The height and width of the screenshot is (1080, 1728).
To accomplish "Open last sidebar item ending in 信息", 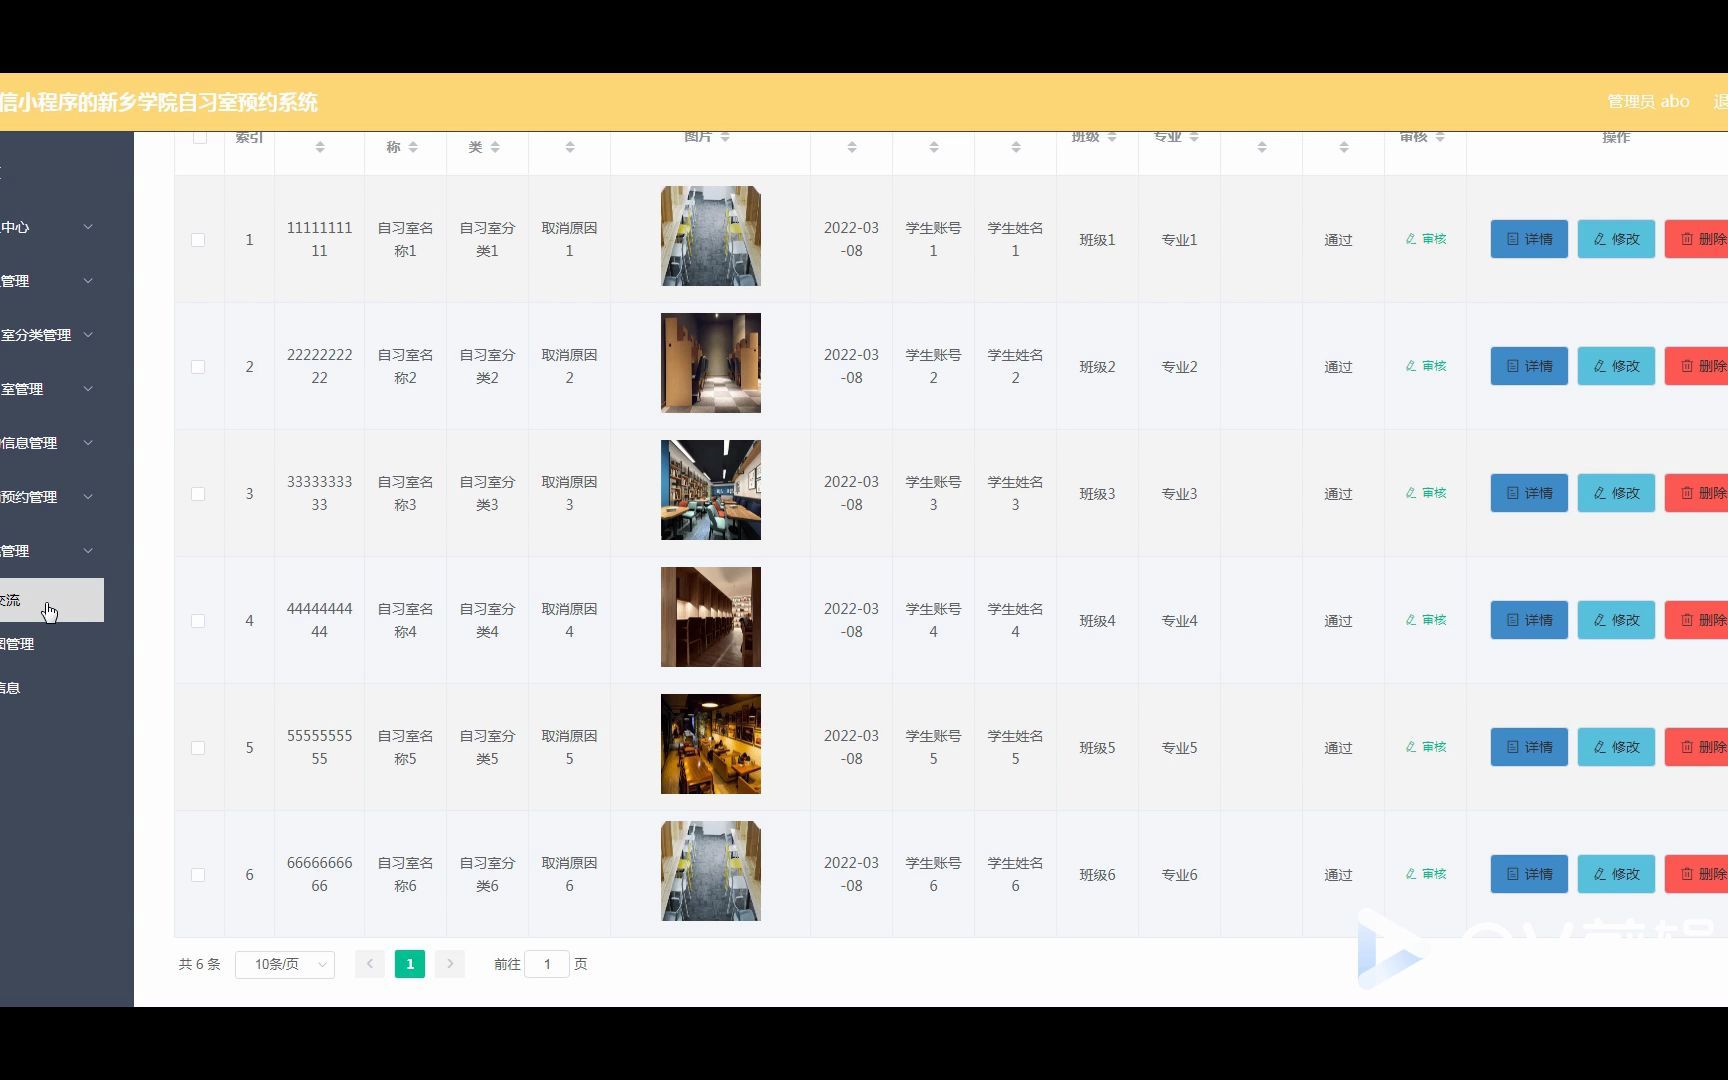I will pos(52,688).
